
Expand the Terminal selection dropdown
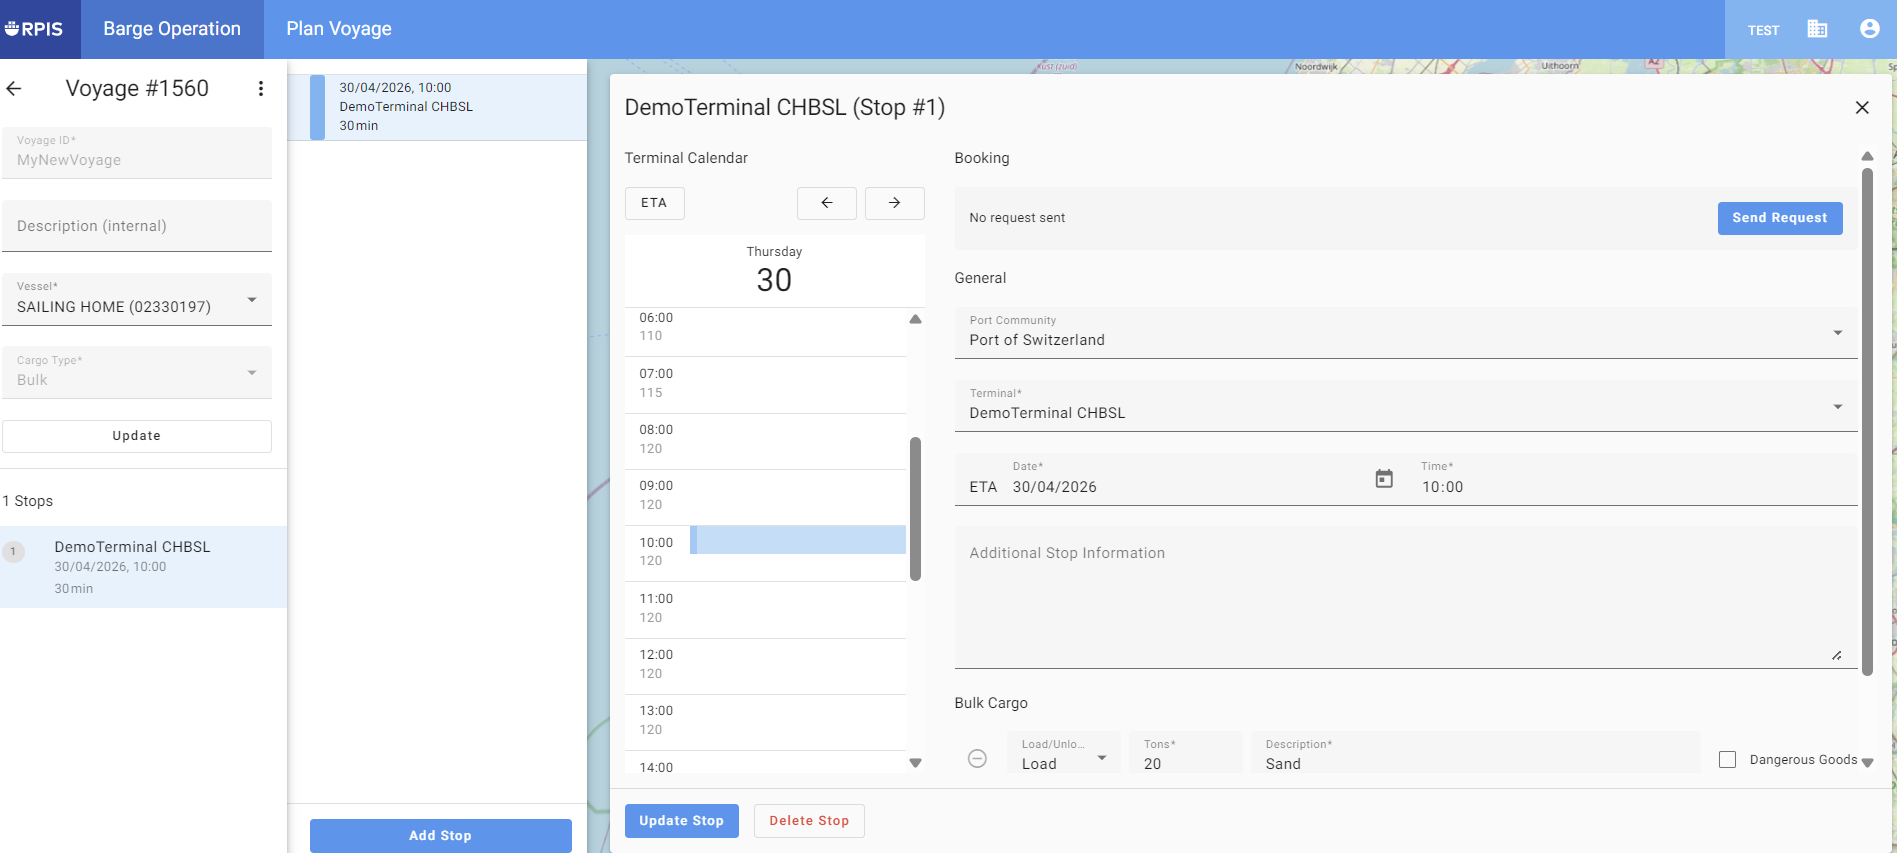coord(1837,406)
